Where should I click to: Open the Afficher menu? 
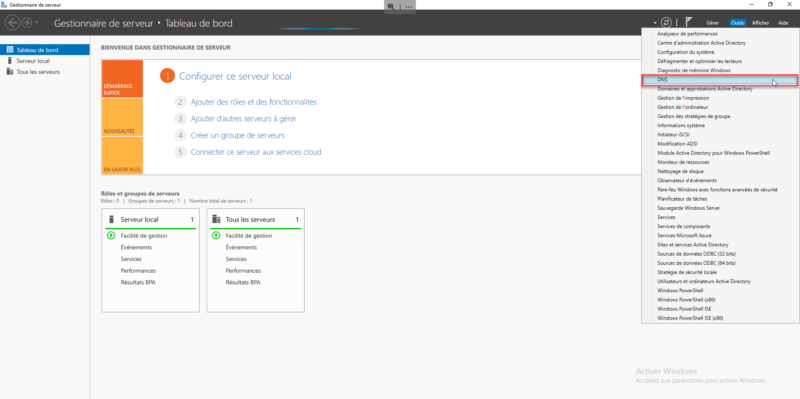[760, 23]
